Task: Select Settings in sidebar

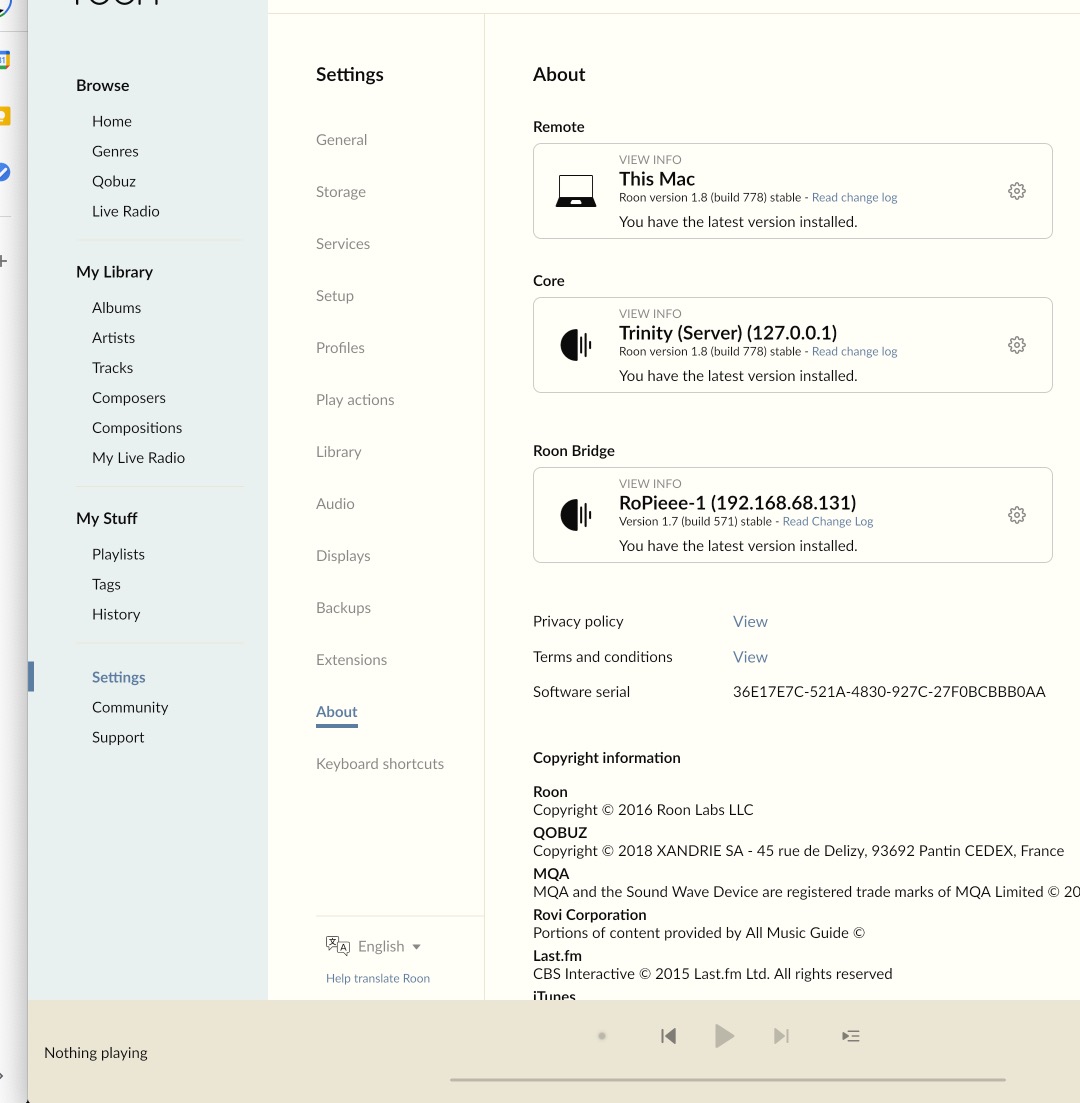Action: pos(119,677)
